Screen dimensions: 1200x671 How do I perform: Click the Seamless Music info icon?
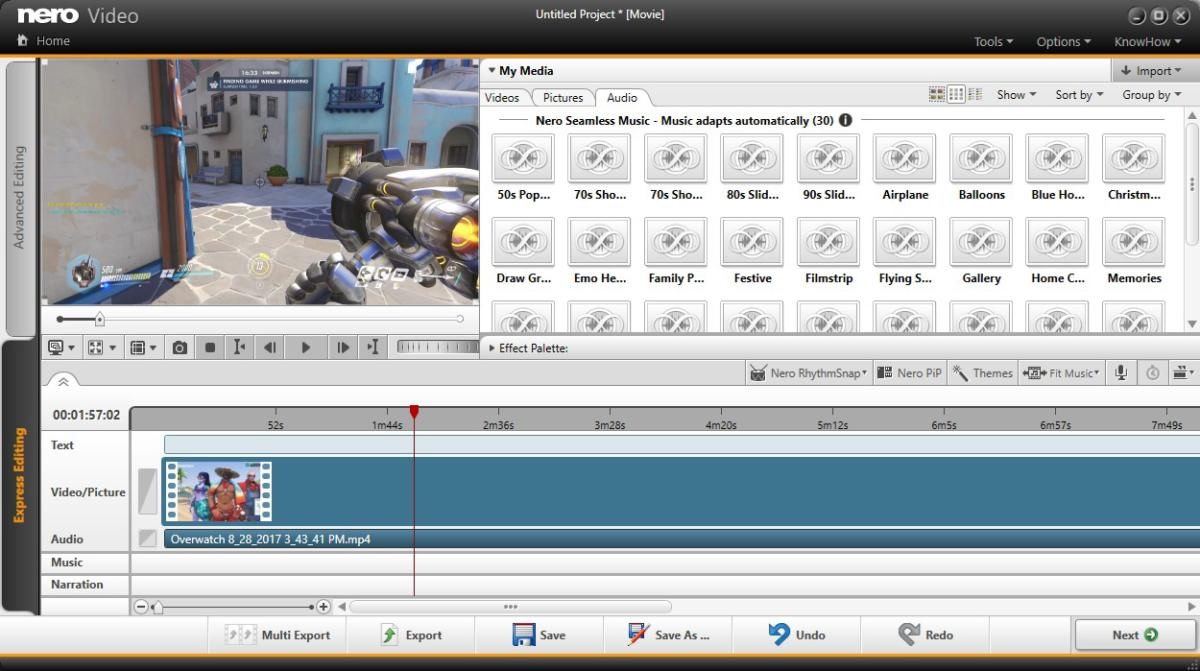coord(845,120)
